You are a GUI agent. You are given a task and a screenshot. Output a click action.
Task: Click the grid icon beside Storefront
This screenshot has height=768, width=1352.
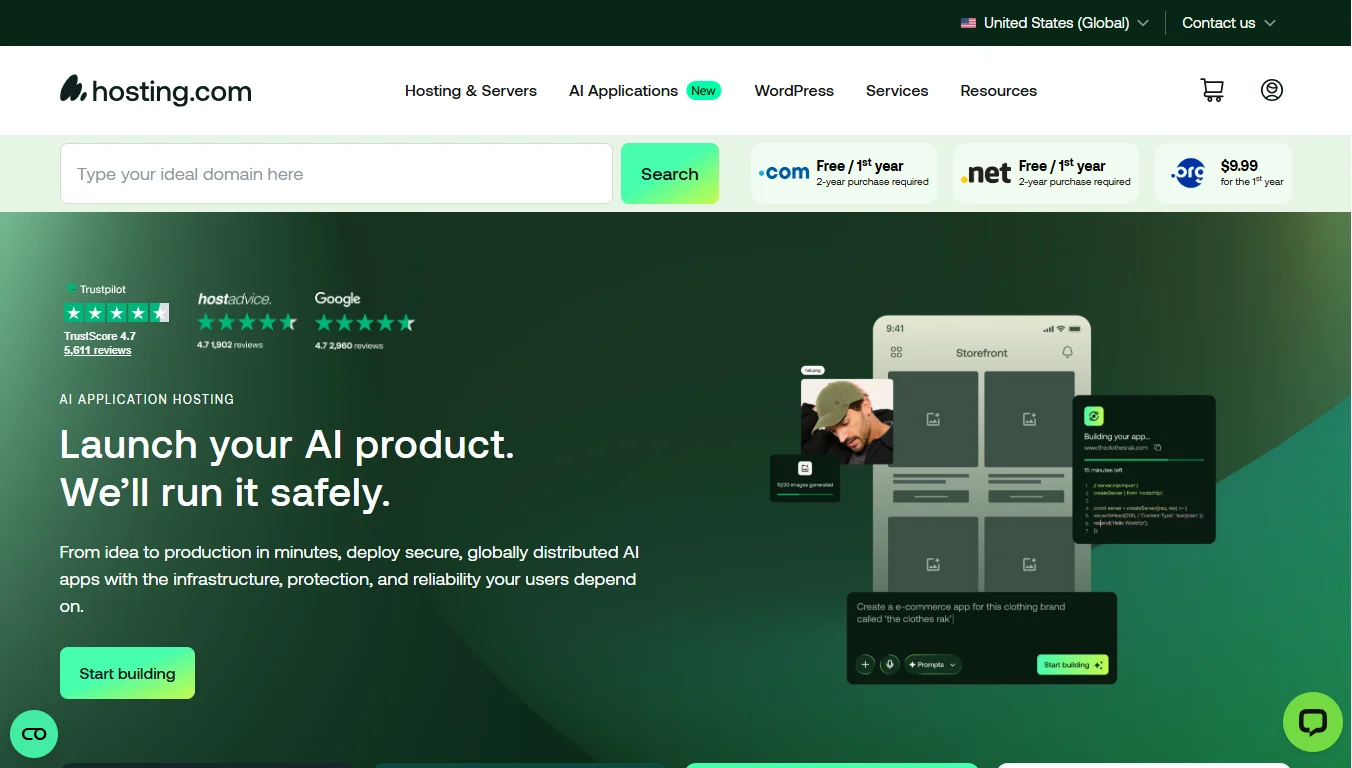tap(896, 352)
